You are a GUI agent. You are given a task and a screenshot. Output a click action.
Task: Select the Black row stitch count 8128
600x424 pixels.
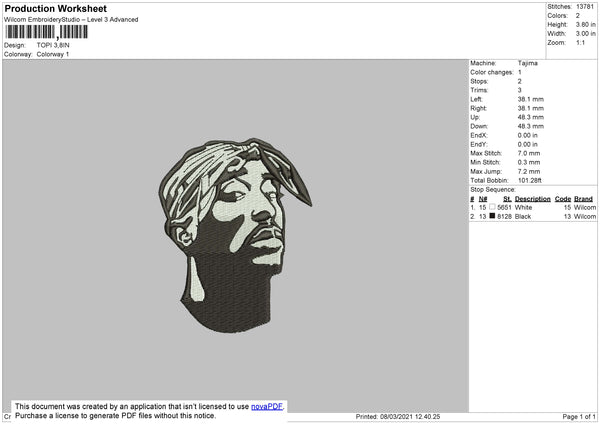tap(504, 217)
